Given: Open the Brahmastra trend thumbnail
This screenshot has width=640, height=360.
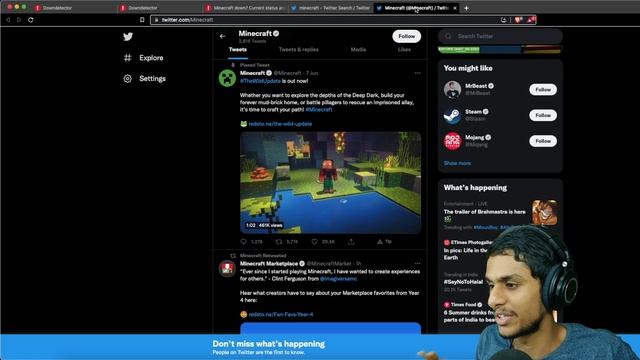Looking at the screenshot, I should (x=544, y=212).
